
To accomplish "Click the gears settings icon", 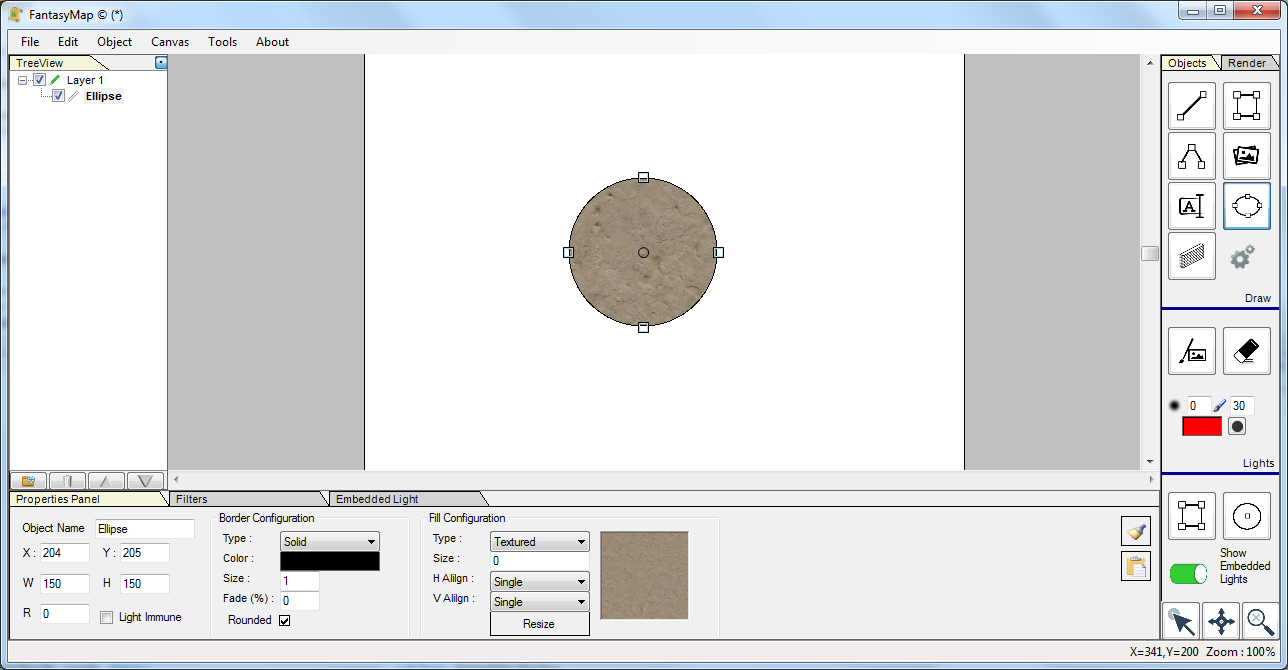I will 1242,258.
